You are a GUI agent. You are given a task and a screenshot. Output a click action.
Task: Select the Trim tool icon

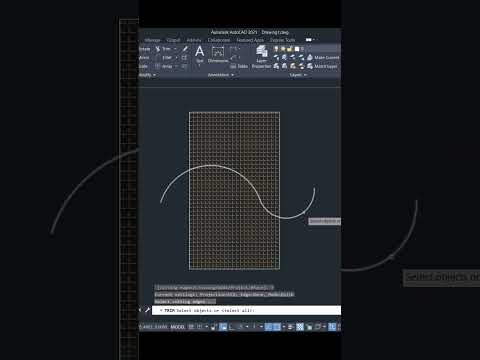coord(158,49)
